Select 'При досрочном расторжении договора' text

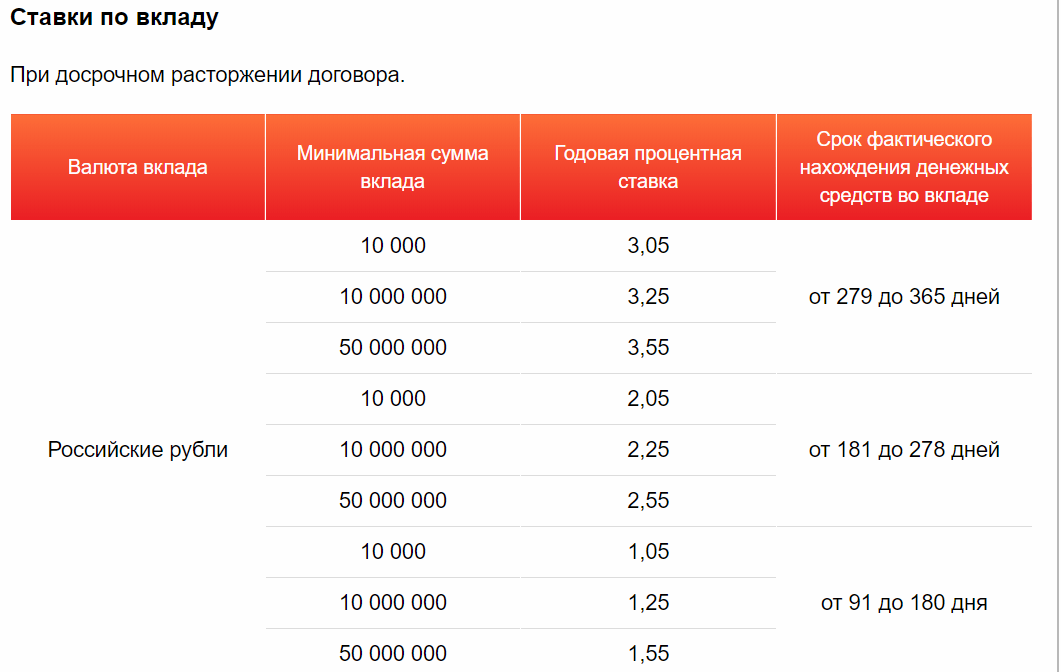207,74
